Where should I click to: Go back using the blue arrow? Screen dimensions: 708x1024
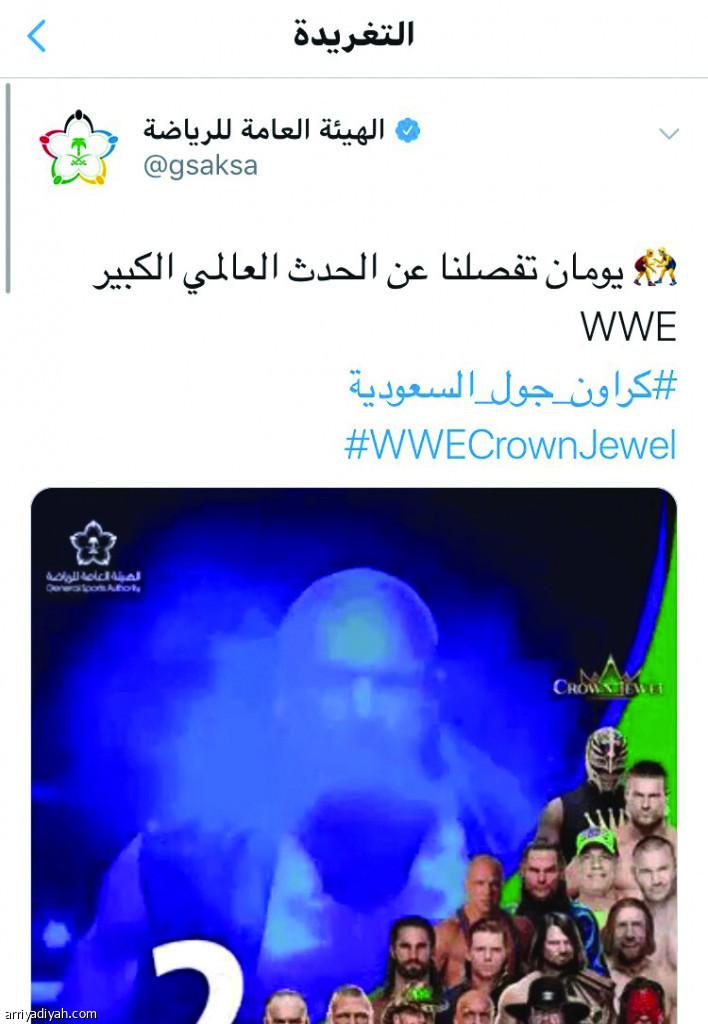click(x=37, y=35)
